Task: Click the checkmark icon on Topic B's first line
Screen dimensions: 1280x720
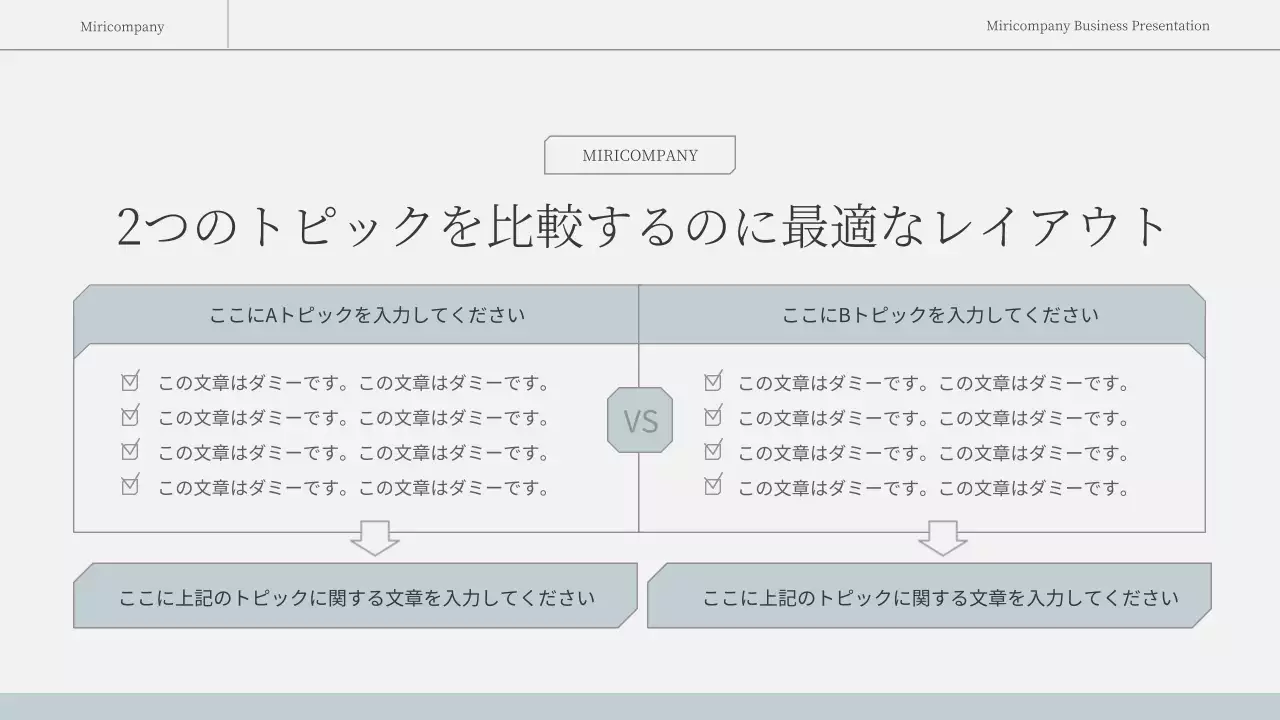Action: pos(712,381)
